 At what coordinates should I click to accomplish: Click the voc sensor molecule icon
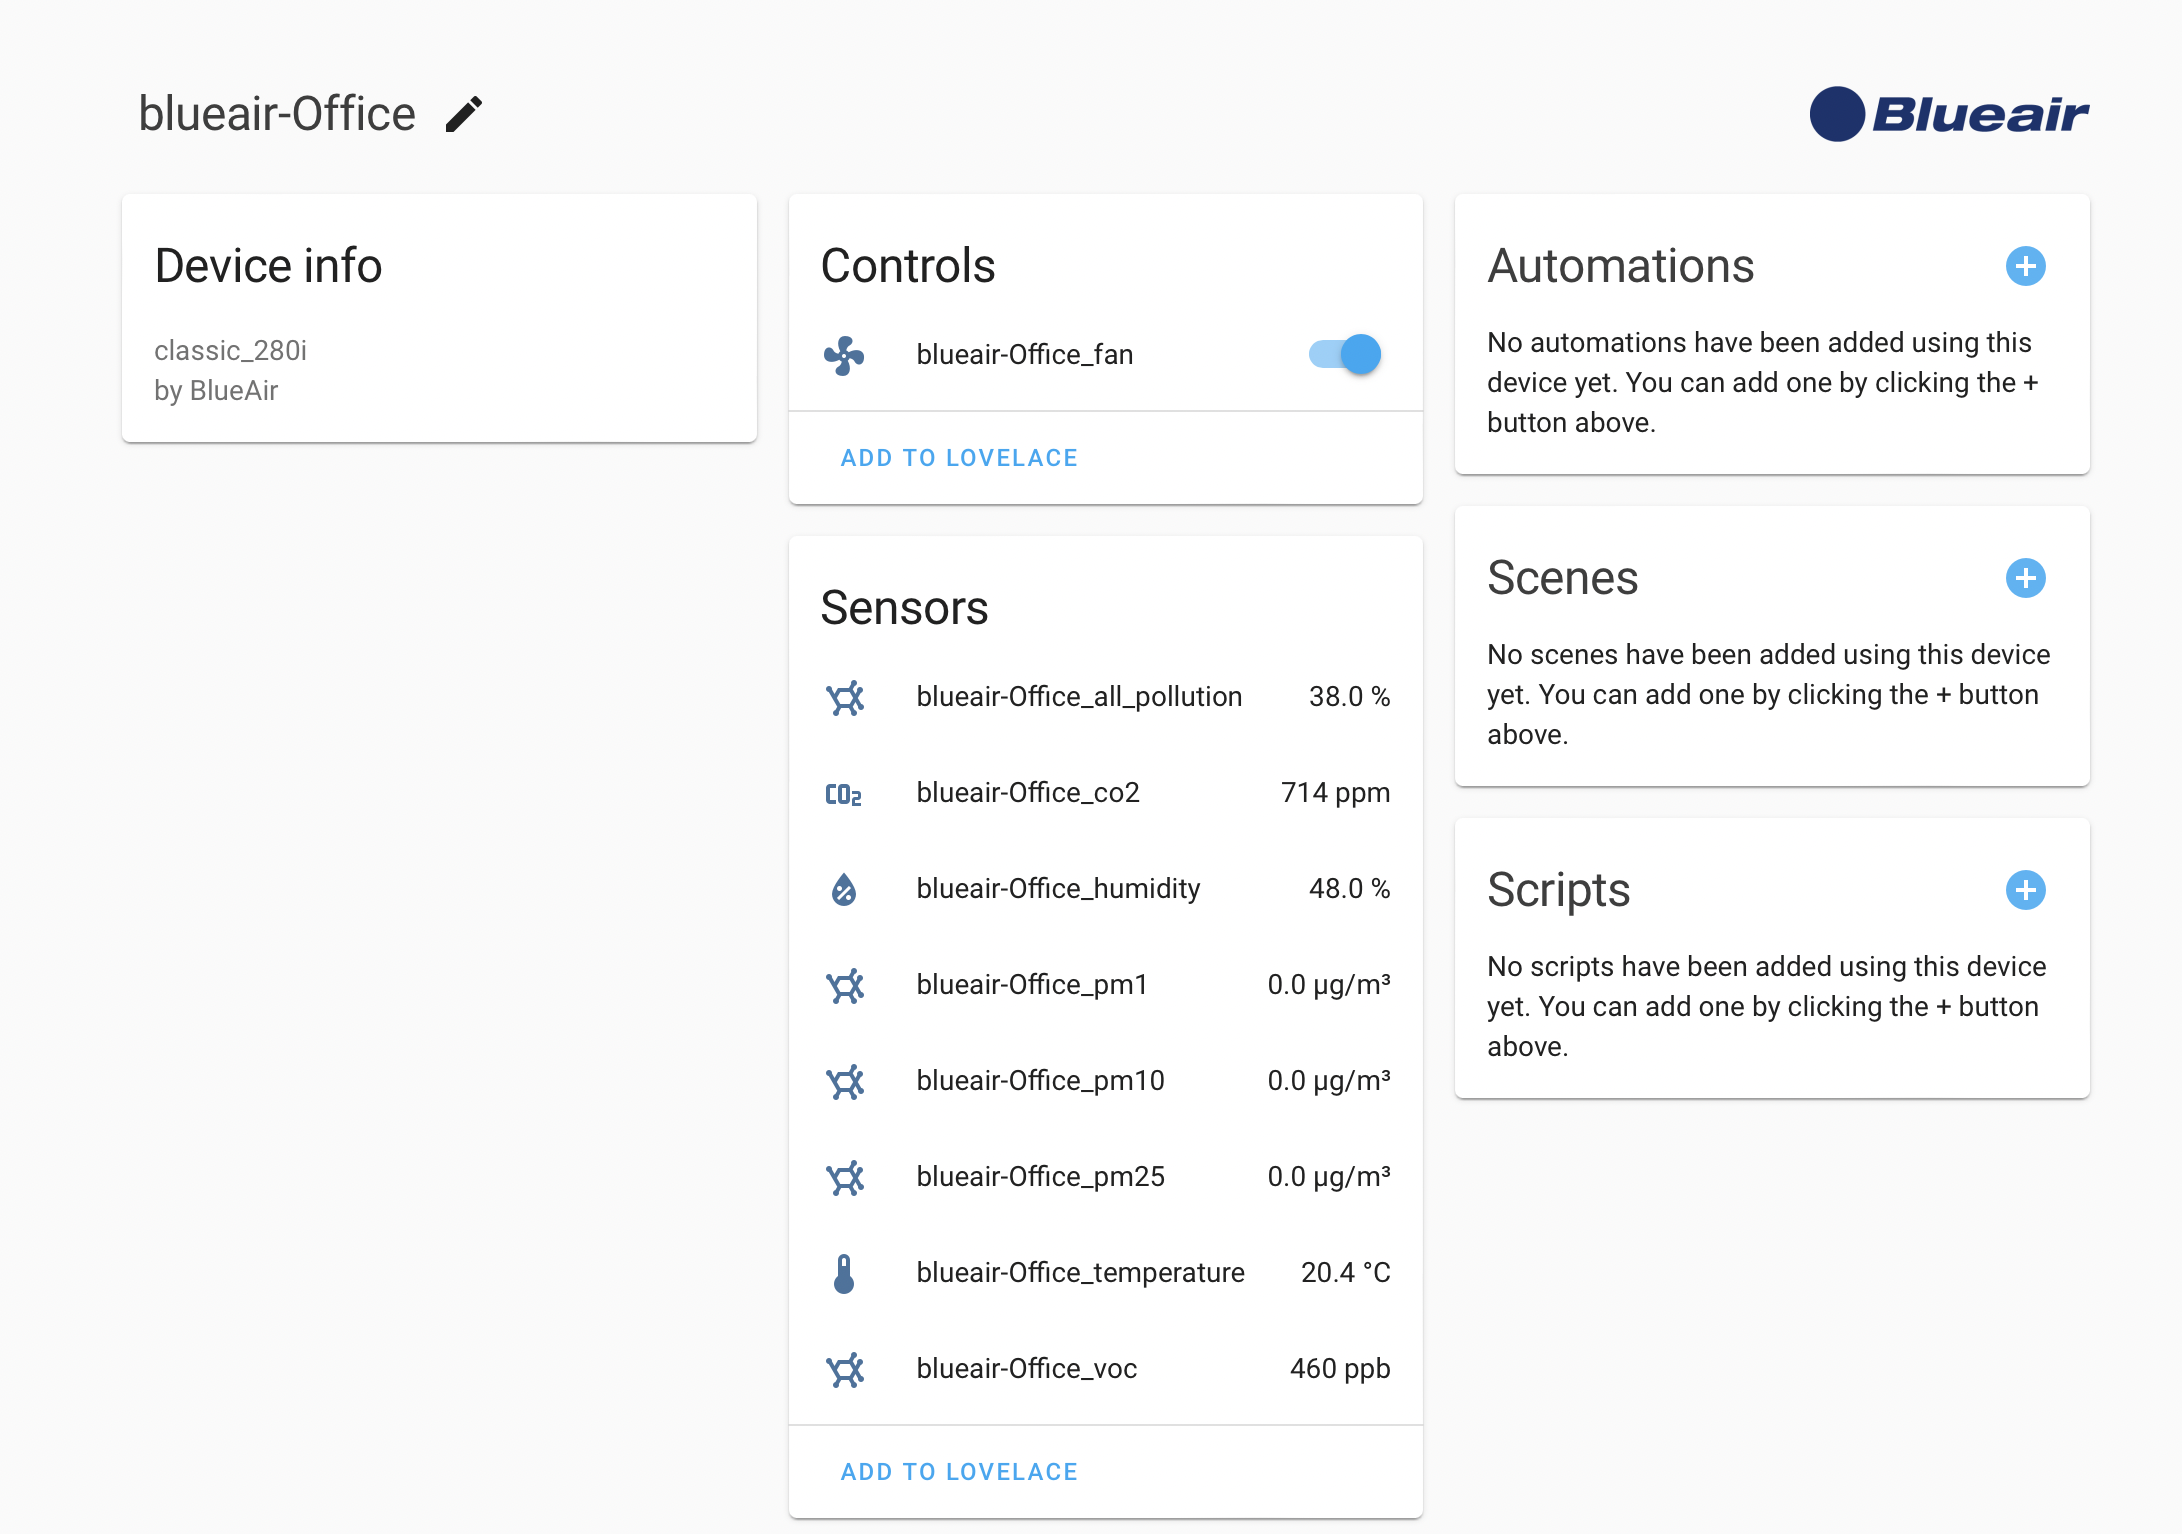(844, 1369)
